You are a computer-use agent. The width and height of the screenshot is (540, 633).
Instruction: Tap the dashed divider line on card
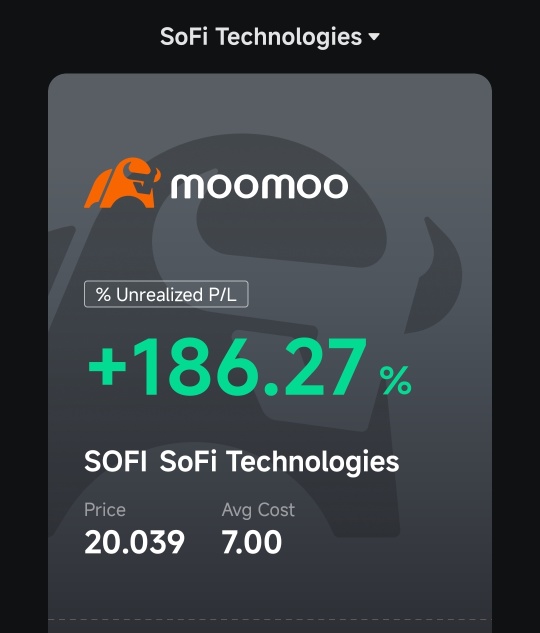(270, 619)
